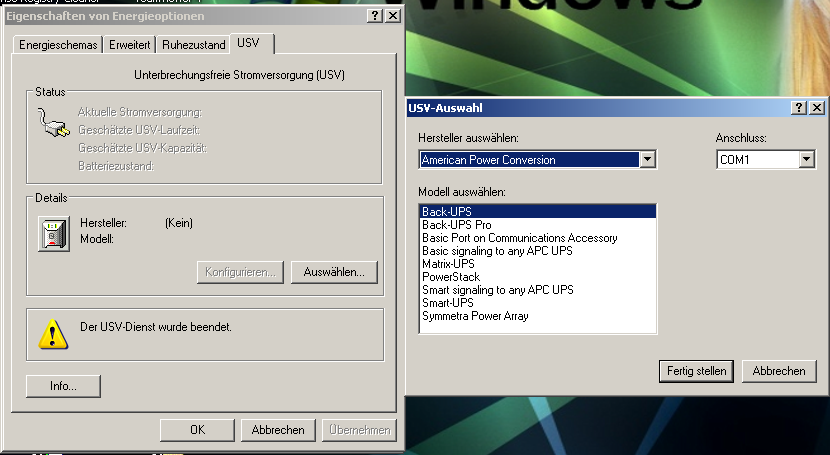Click help question mark in USV-Auswahl dialog
Screen dimensions: 830x455
pyautogui.click(x=799, y=108)
